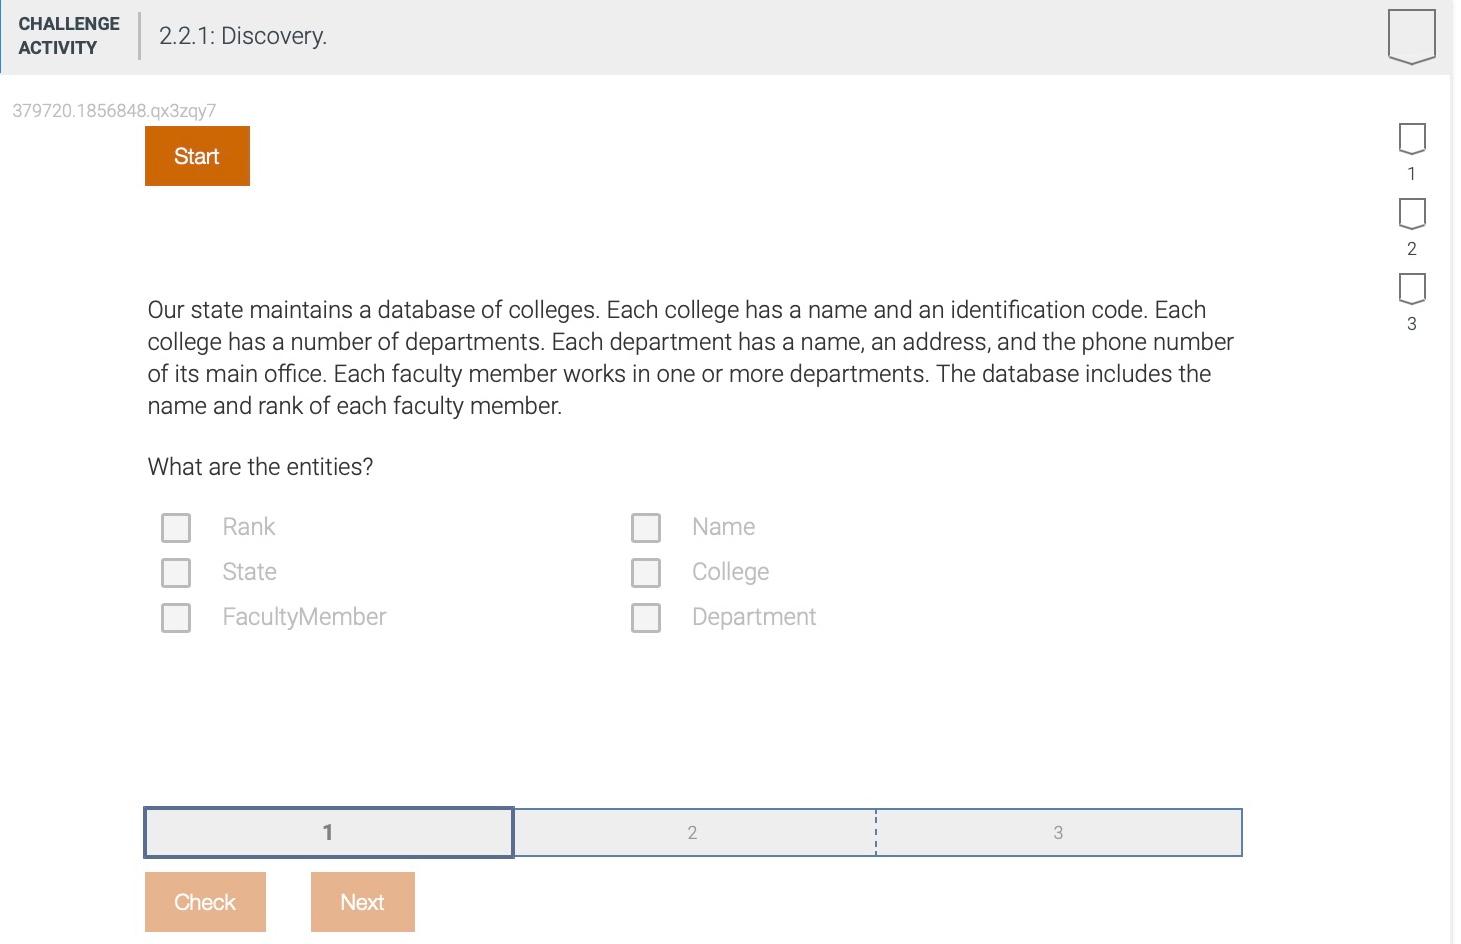Click the chevron badge above step 3
The width and height of the screenshot is (1461, 944).
click(x=1411, y=290)
